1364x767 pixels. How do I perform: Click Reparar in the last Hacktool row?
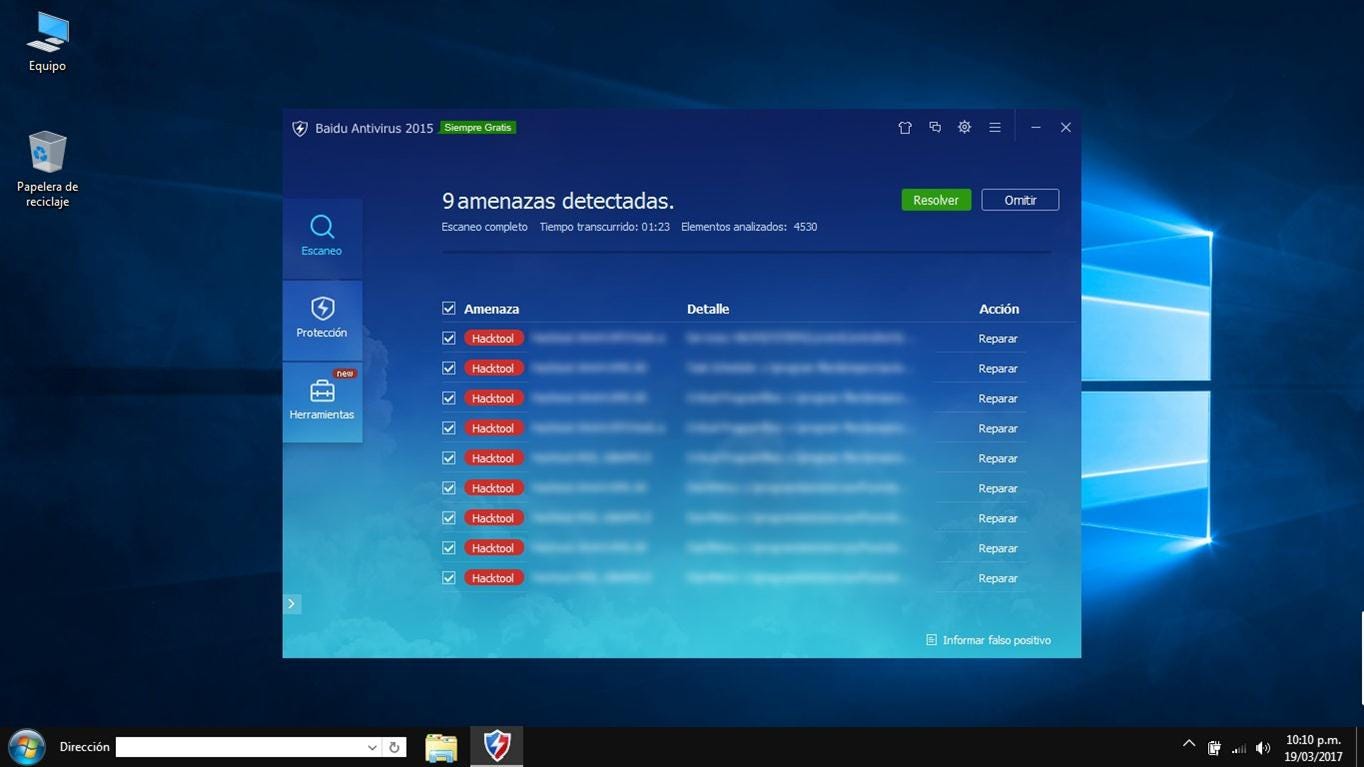(998, 579)
